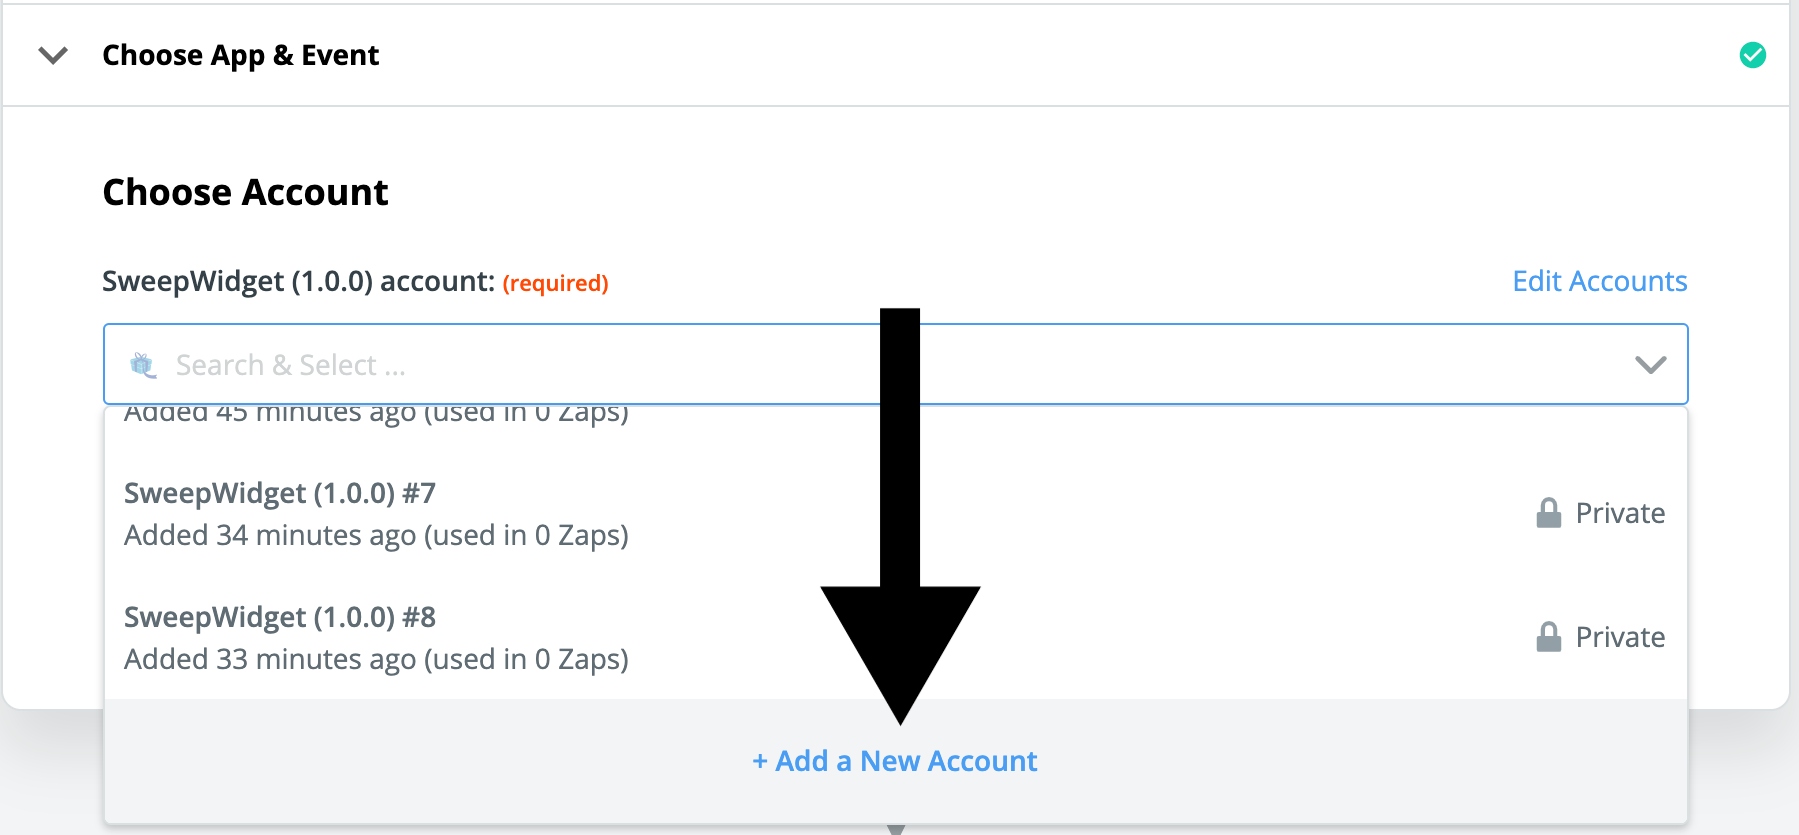Open the account selection dropdown chevron
Screen dimensions: 1799x835
pyautogui.click(x=1652, y=364)
